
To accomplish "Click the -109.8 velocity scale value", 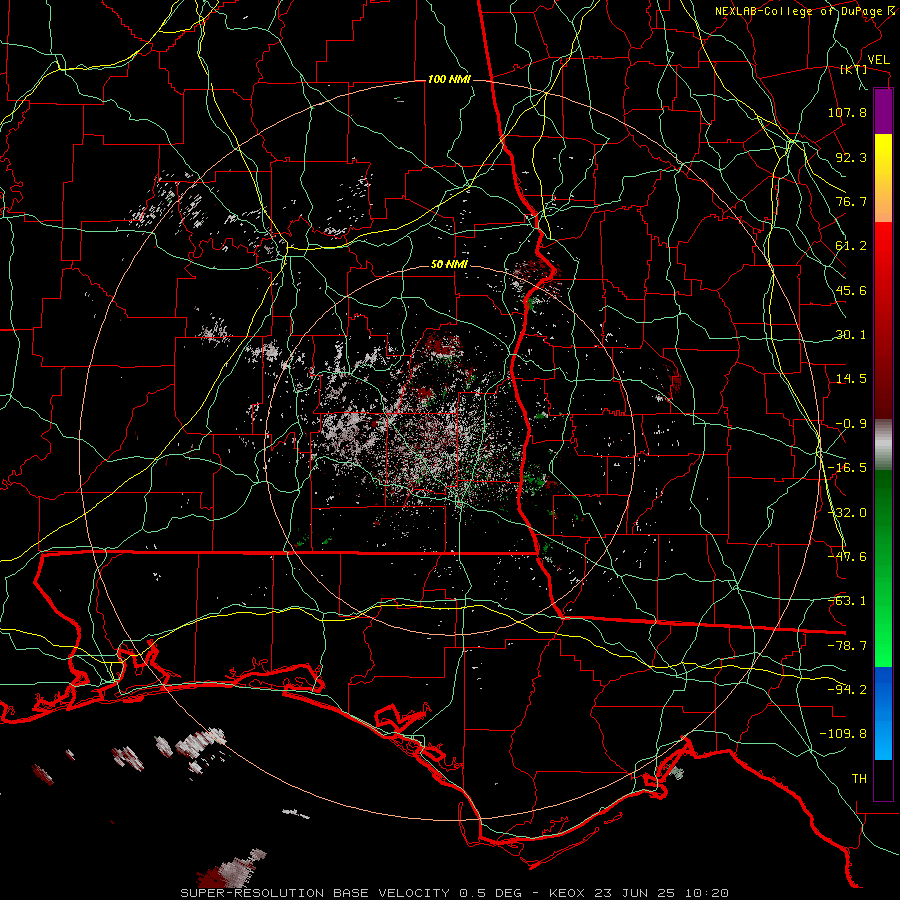I will (843, 734).
